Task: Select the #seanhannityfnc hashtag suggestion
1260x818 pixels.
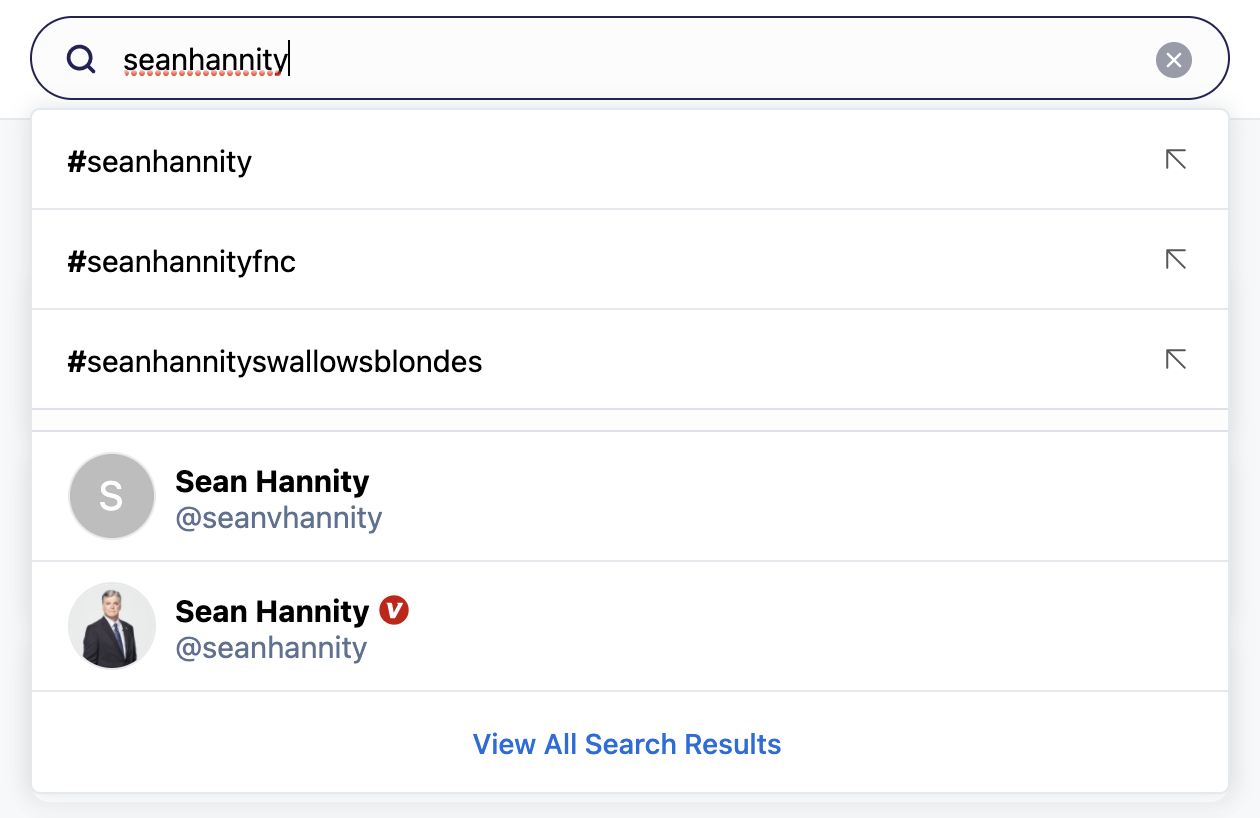Action: 182,262
